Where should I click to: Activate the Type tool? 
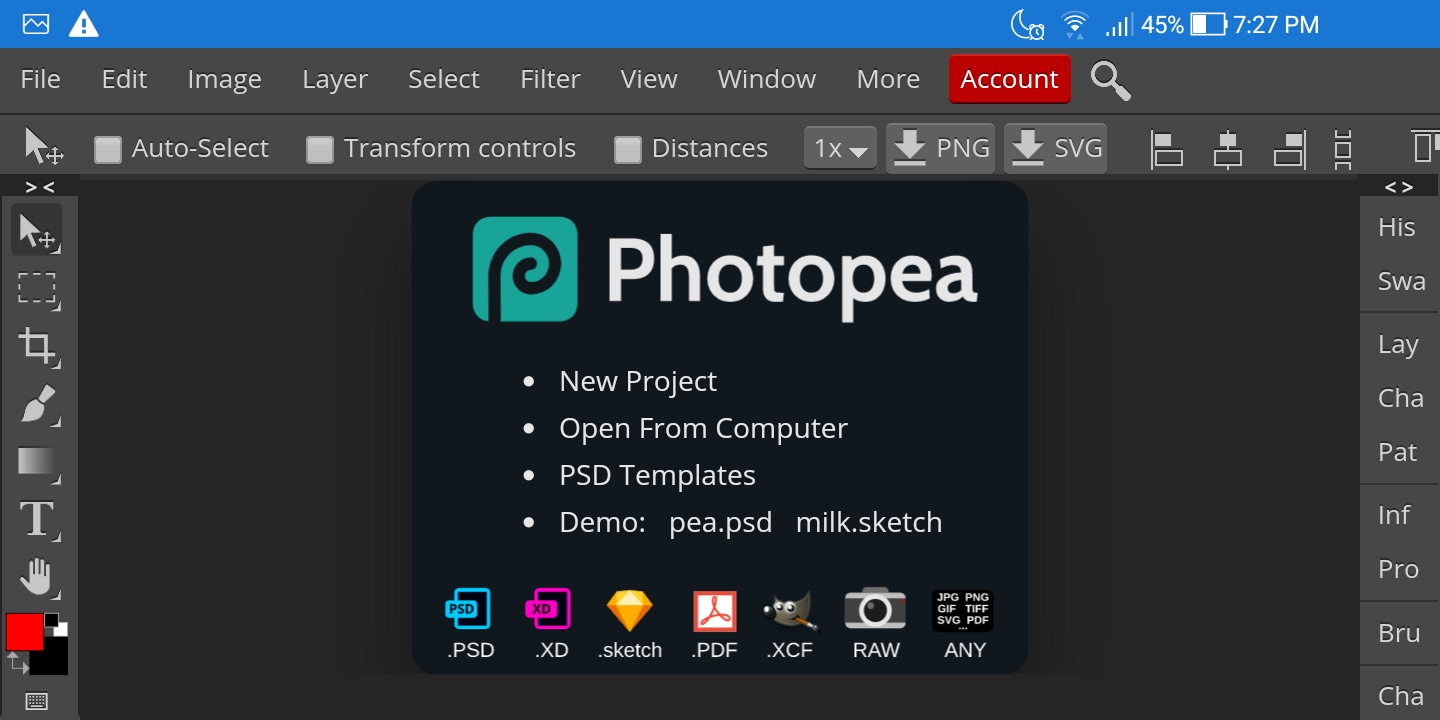pos(37,520)
